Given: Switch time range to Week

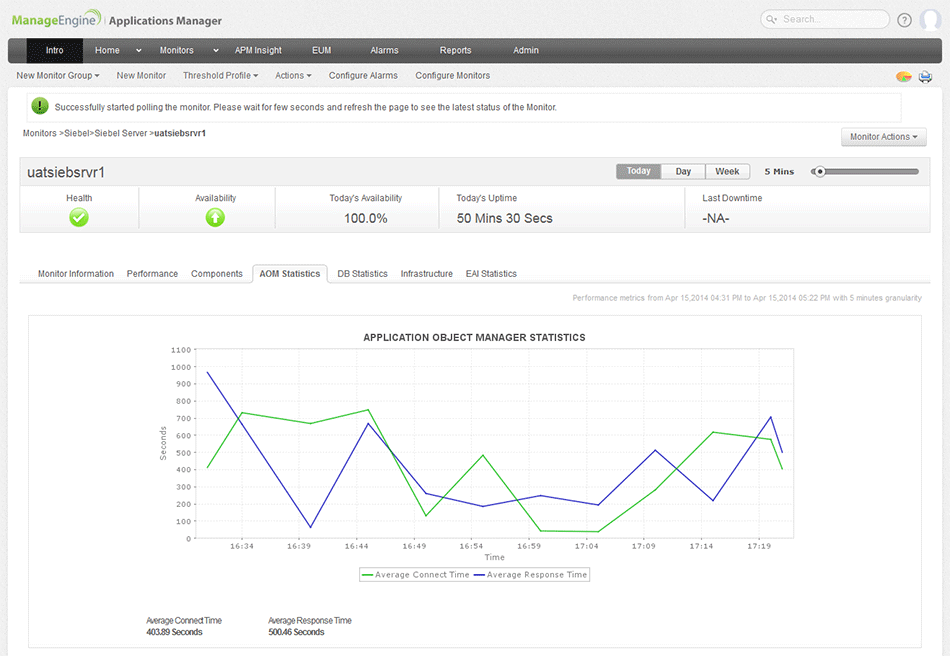Looking at the screenshot, I should tap(727, 171).
